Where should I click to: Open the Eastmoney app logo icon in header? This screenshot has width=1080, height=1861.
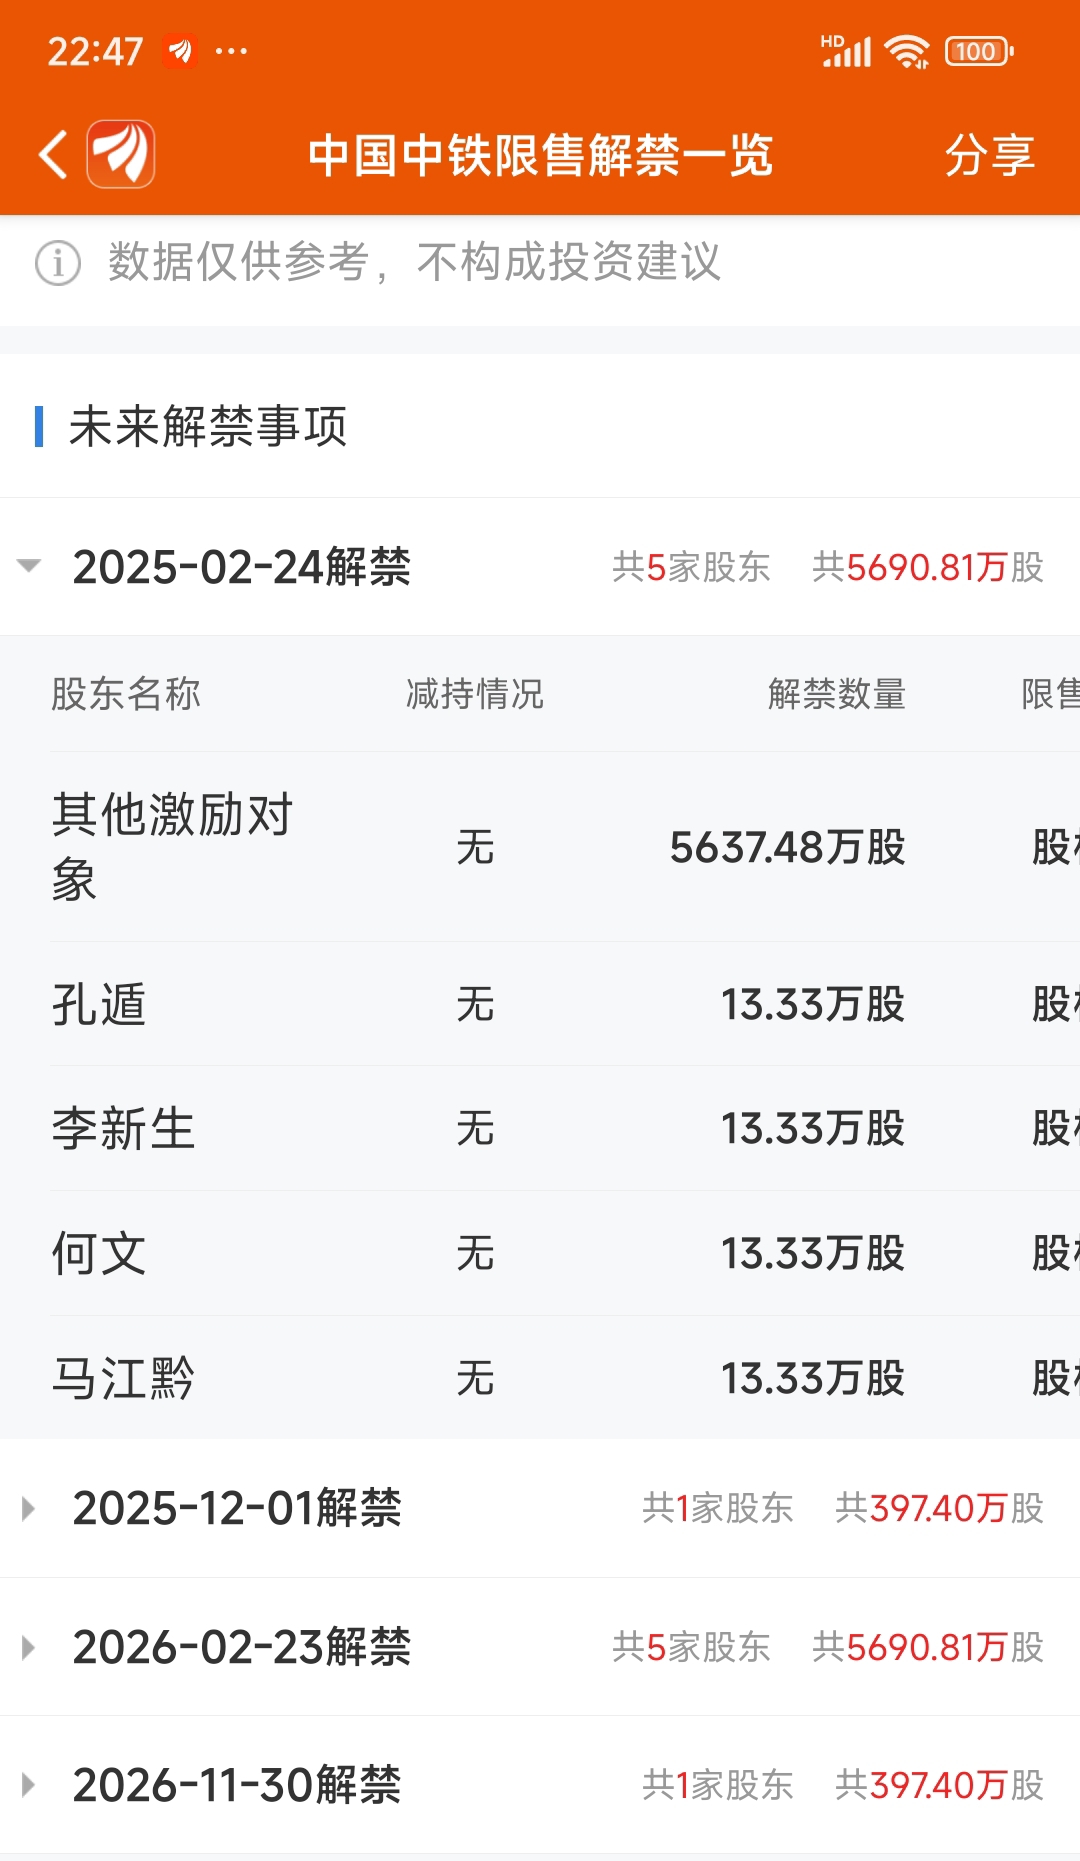[121, 154]
